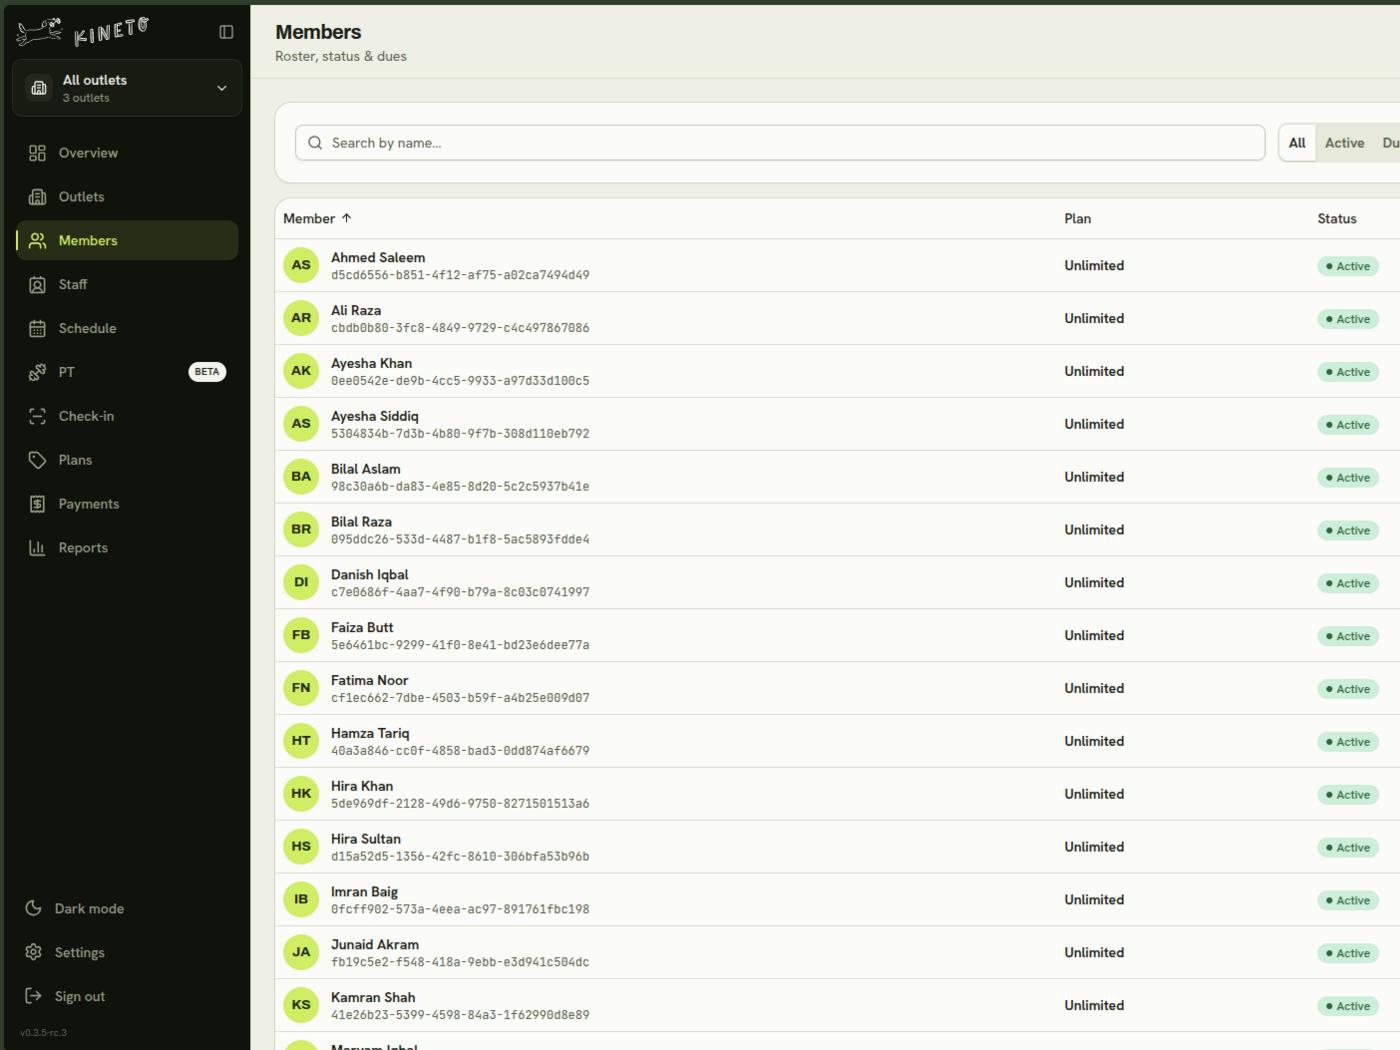Toggle Dark mode
The width and height of the screenshot is (1400, 1050).
pyautogui.click(x=127, y=908)
